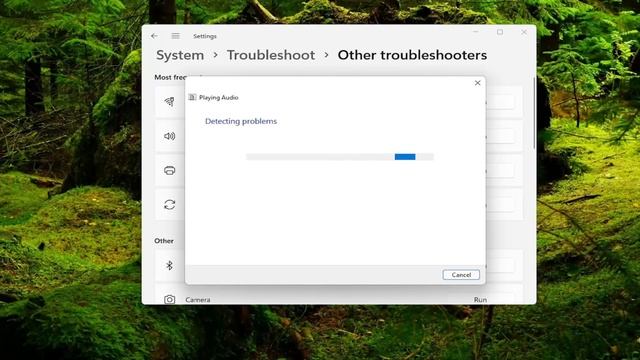The height and width of the screenshot is (360, 640).
Task: Click the Printer troubleshooter icon
Action: (169, 170)
